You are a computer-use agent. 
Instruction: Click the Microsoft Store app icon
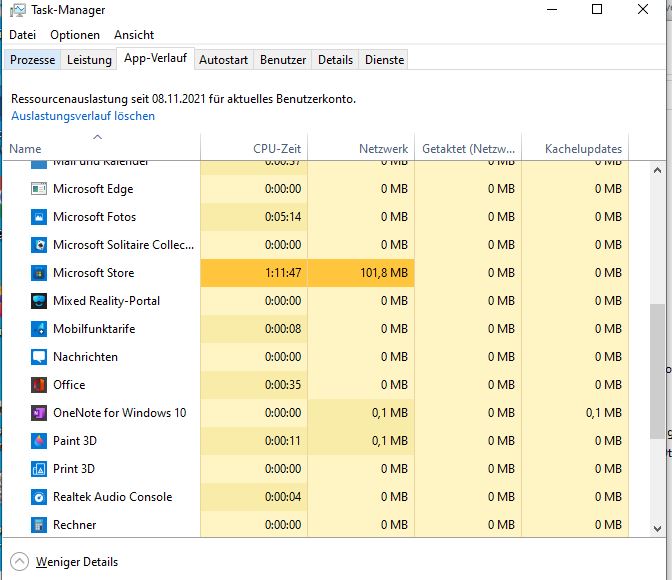click(39, 273)
